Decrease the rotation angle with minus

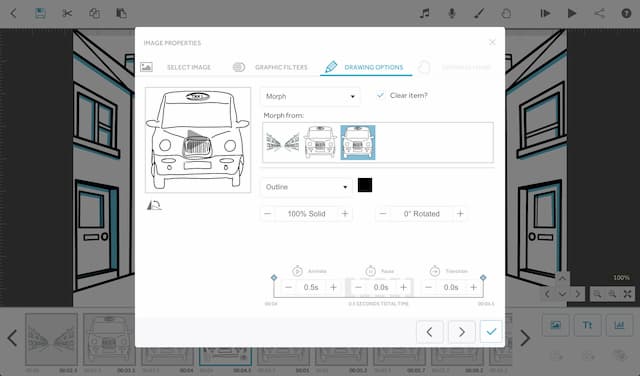[x=383, y=214]
